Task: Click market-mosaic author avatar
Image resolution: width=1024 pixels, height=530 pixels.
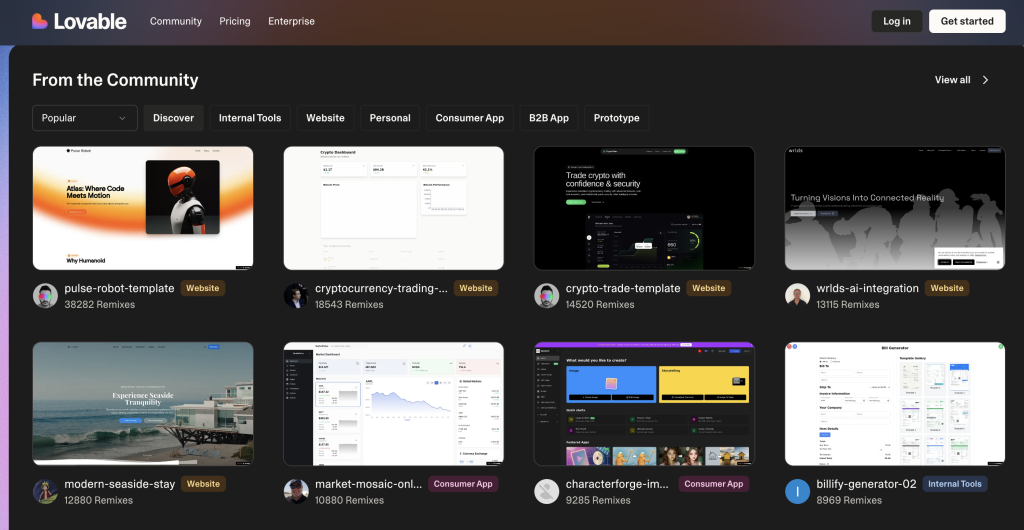Action: coord(296,491)
